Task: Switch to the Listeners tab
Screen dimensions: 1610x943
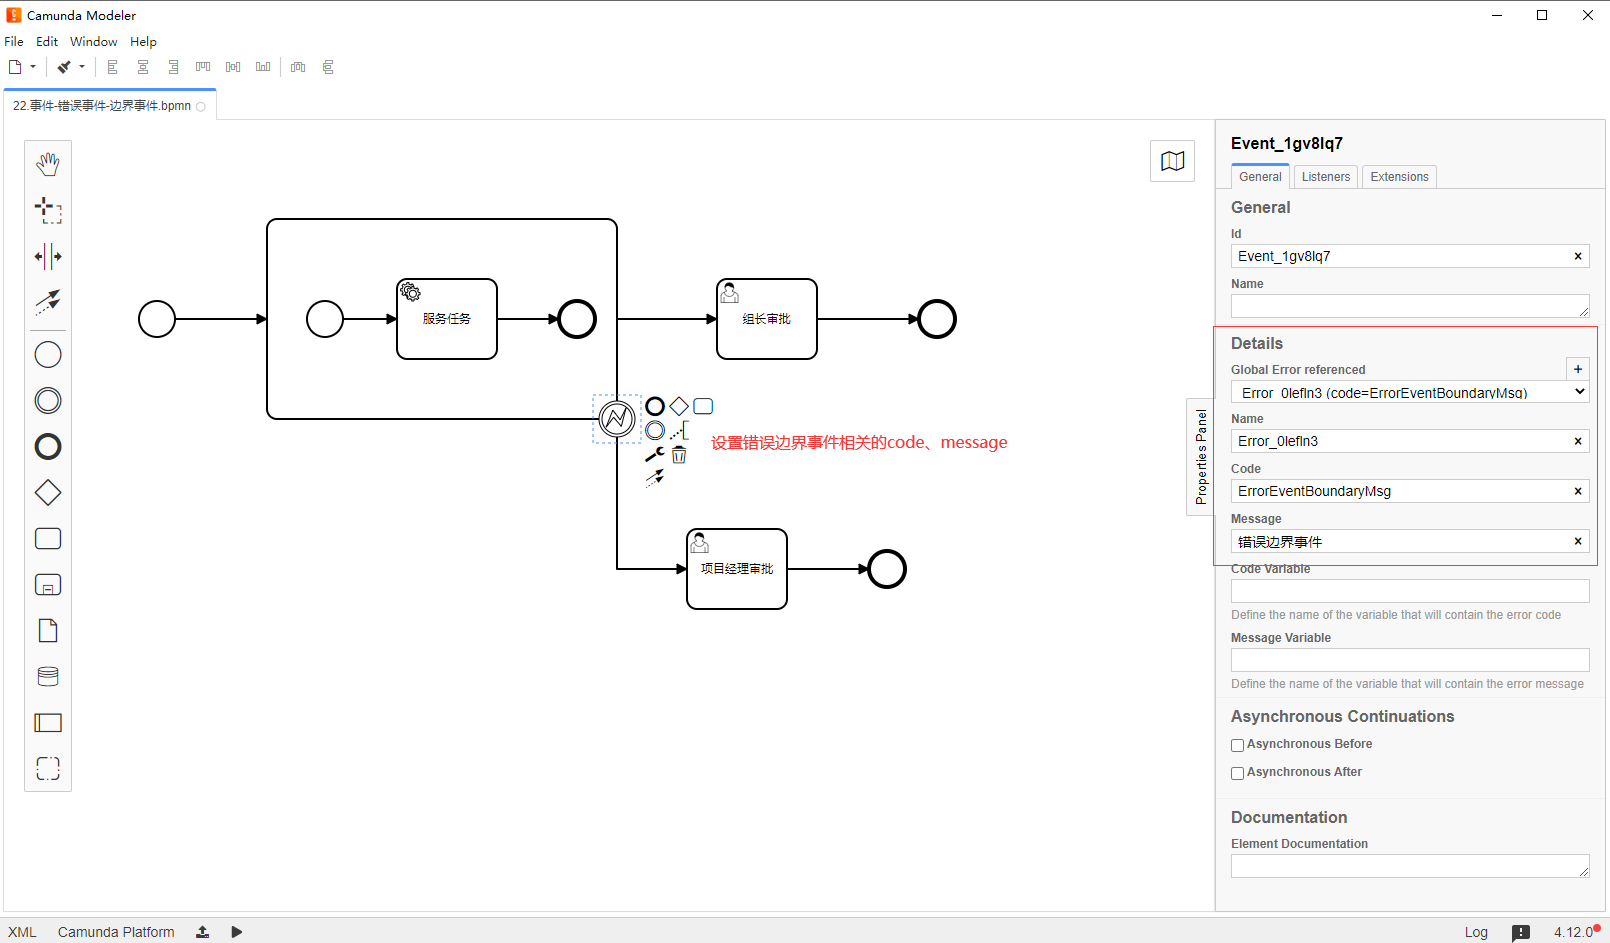Action: pos(1326,177)
